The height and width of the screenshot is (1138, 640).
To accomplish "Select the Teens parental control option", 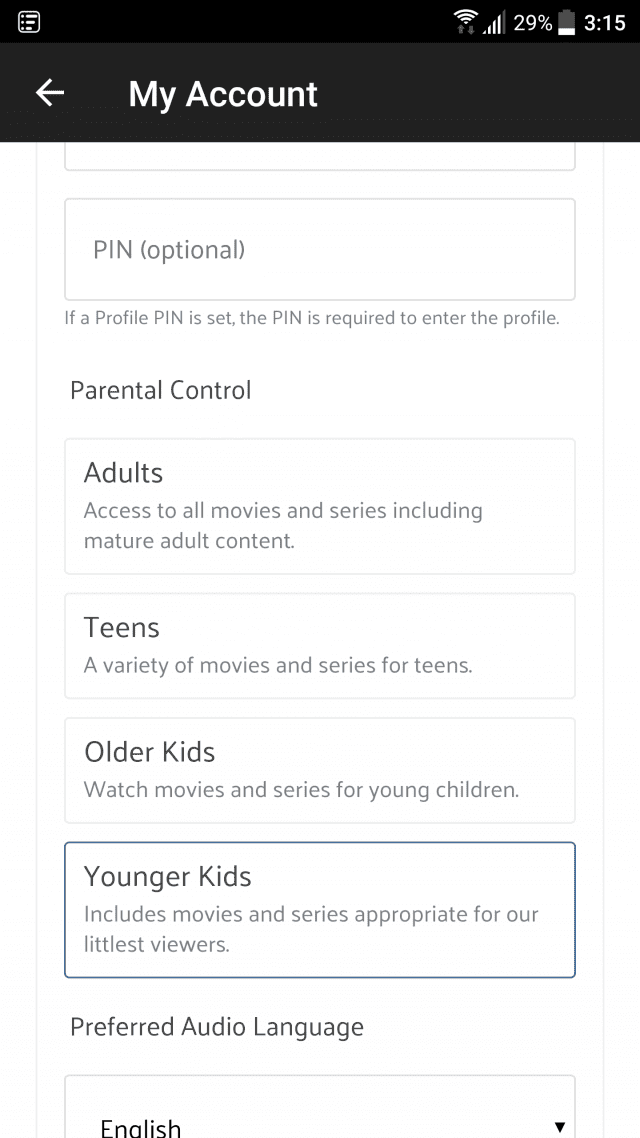I will (320, 646).
